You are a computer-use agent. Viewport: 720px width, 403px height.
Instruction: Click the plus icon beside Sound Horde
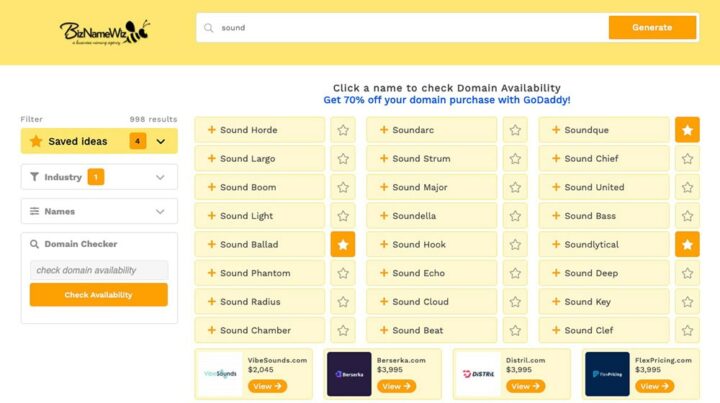click(212, 130)
